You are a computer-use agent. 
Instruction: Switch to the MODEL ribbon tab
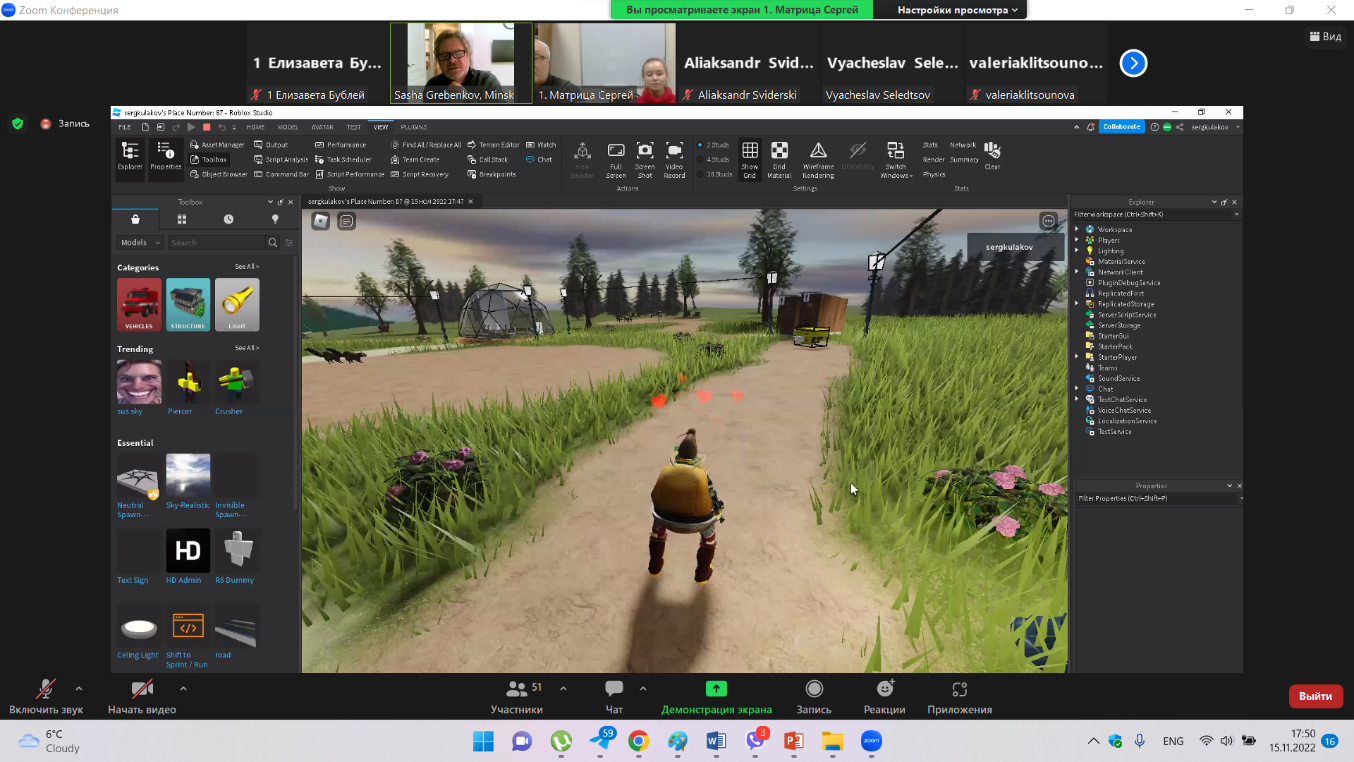(288, 127)
